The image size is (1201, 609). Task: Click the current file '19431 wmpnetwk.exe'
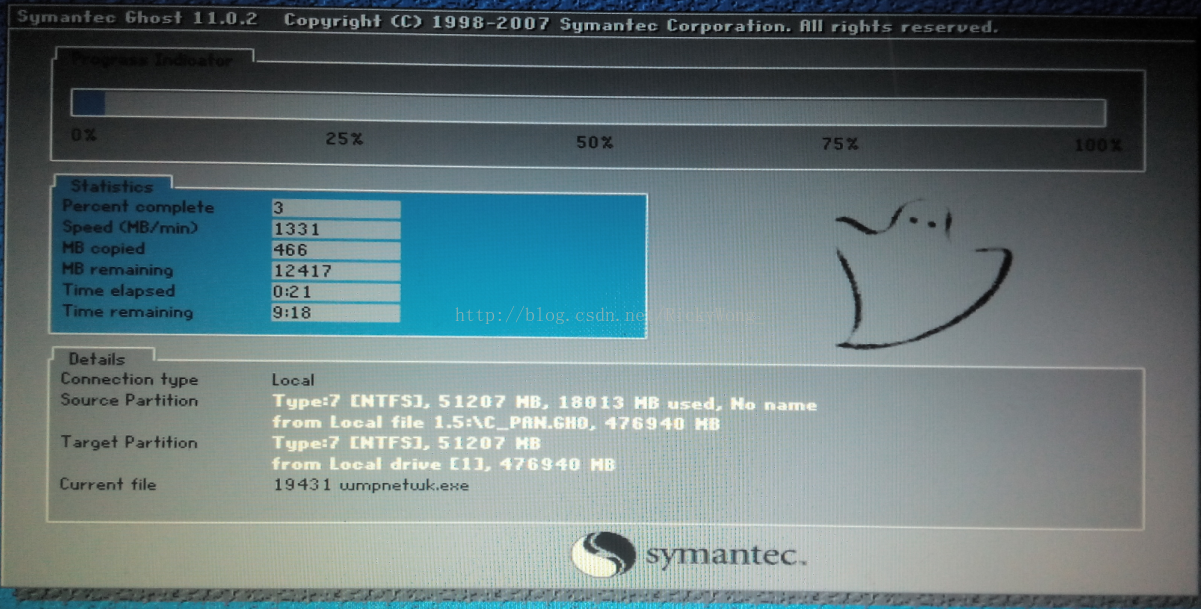pyautogui.click(x=371, y=485)
